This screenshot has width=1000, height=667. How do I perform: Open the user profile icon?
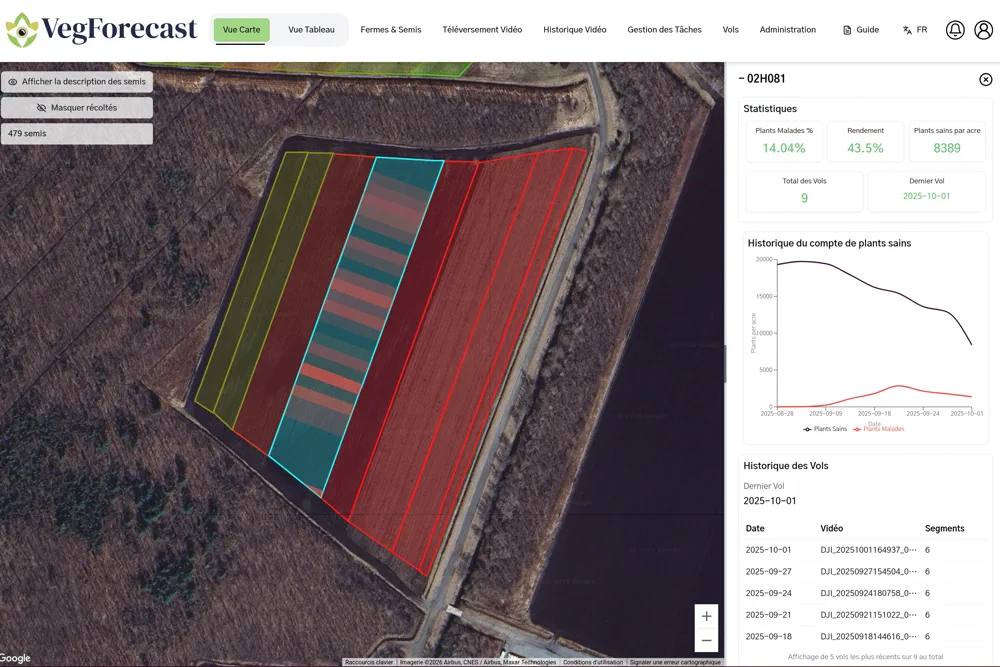984,30
